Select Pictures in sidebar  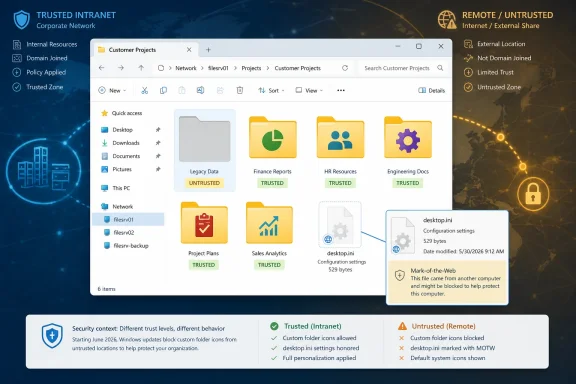tap(122, 169)
